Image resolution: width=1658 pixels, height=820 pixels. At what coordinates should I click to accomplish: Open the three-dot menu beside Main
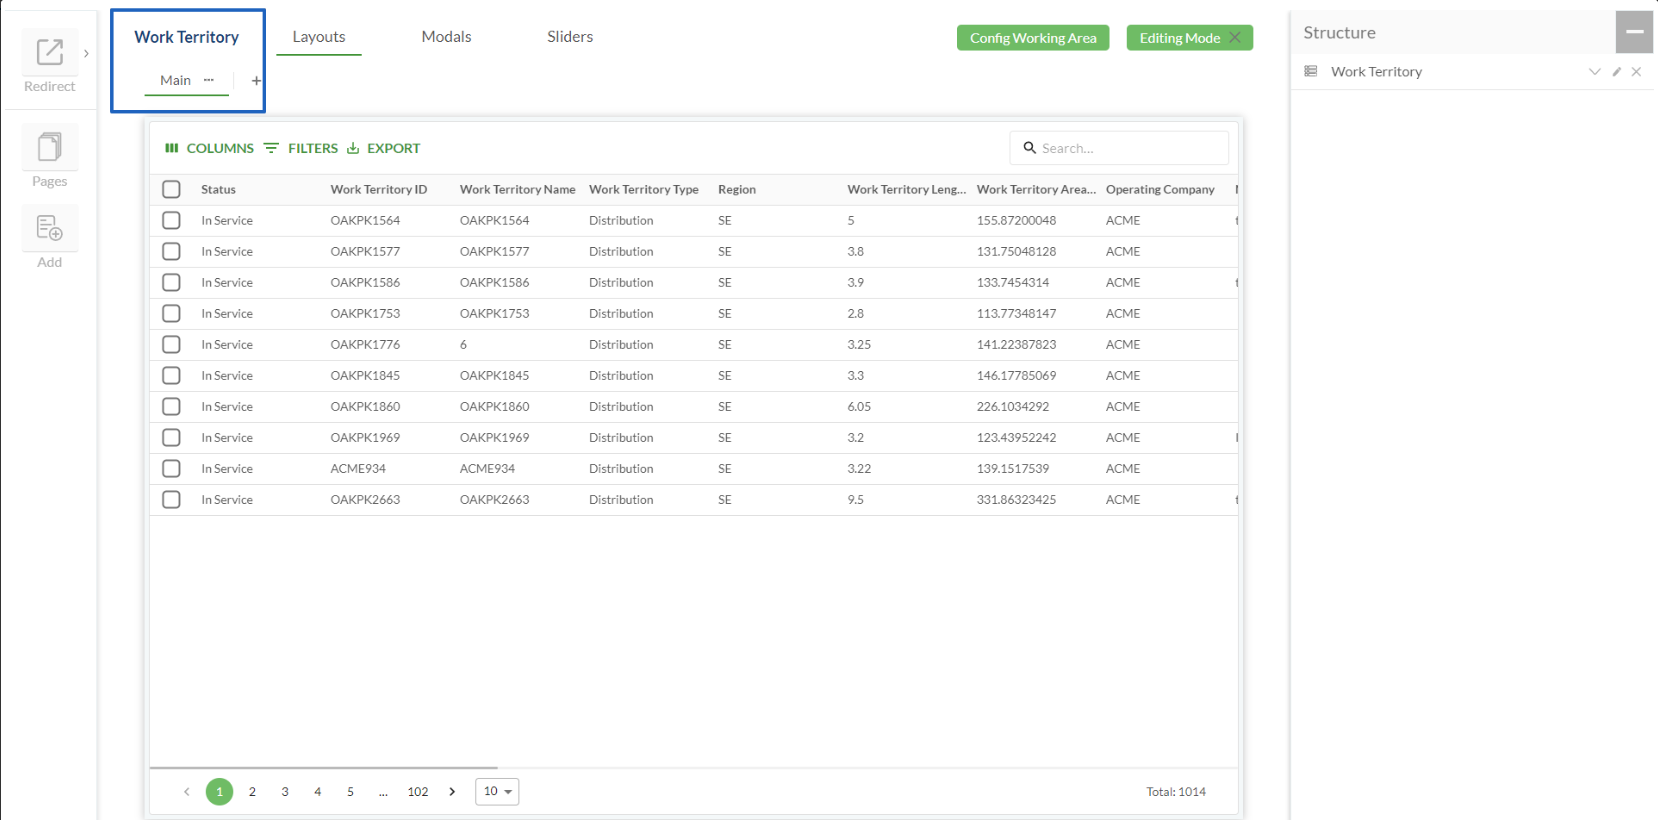coord(208,80)
